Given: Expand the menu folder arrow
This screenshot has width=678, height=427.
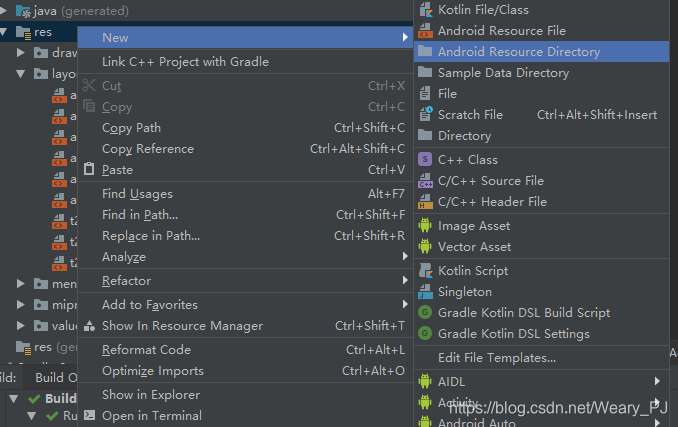Looking at the screenshot, I should coord(20,284).
